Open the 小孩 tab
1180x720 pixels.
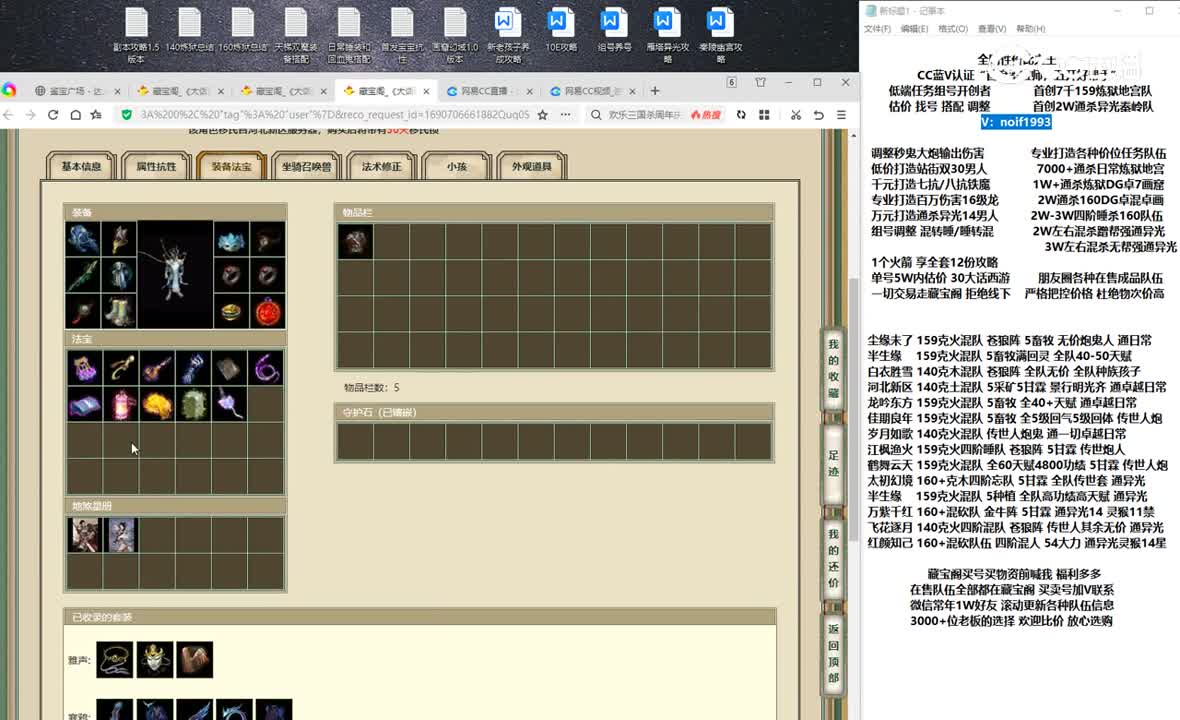coord(457,166)
